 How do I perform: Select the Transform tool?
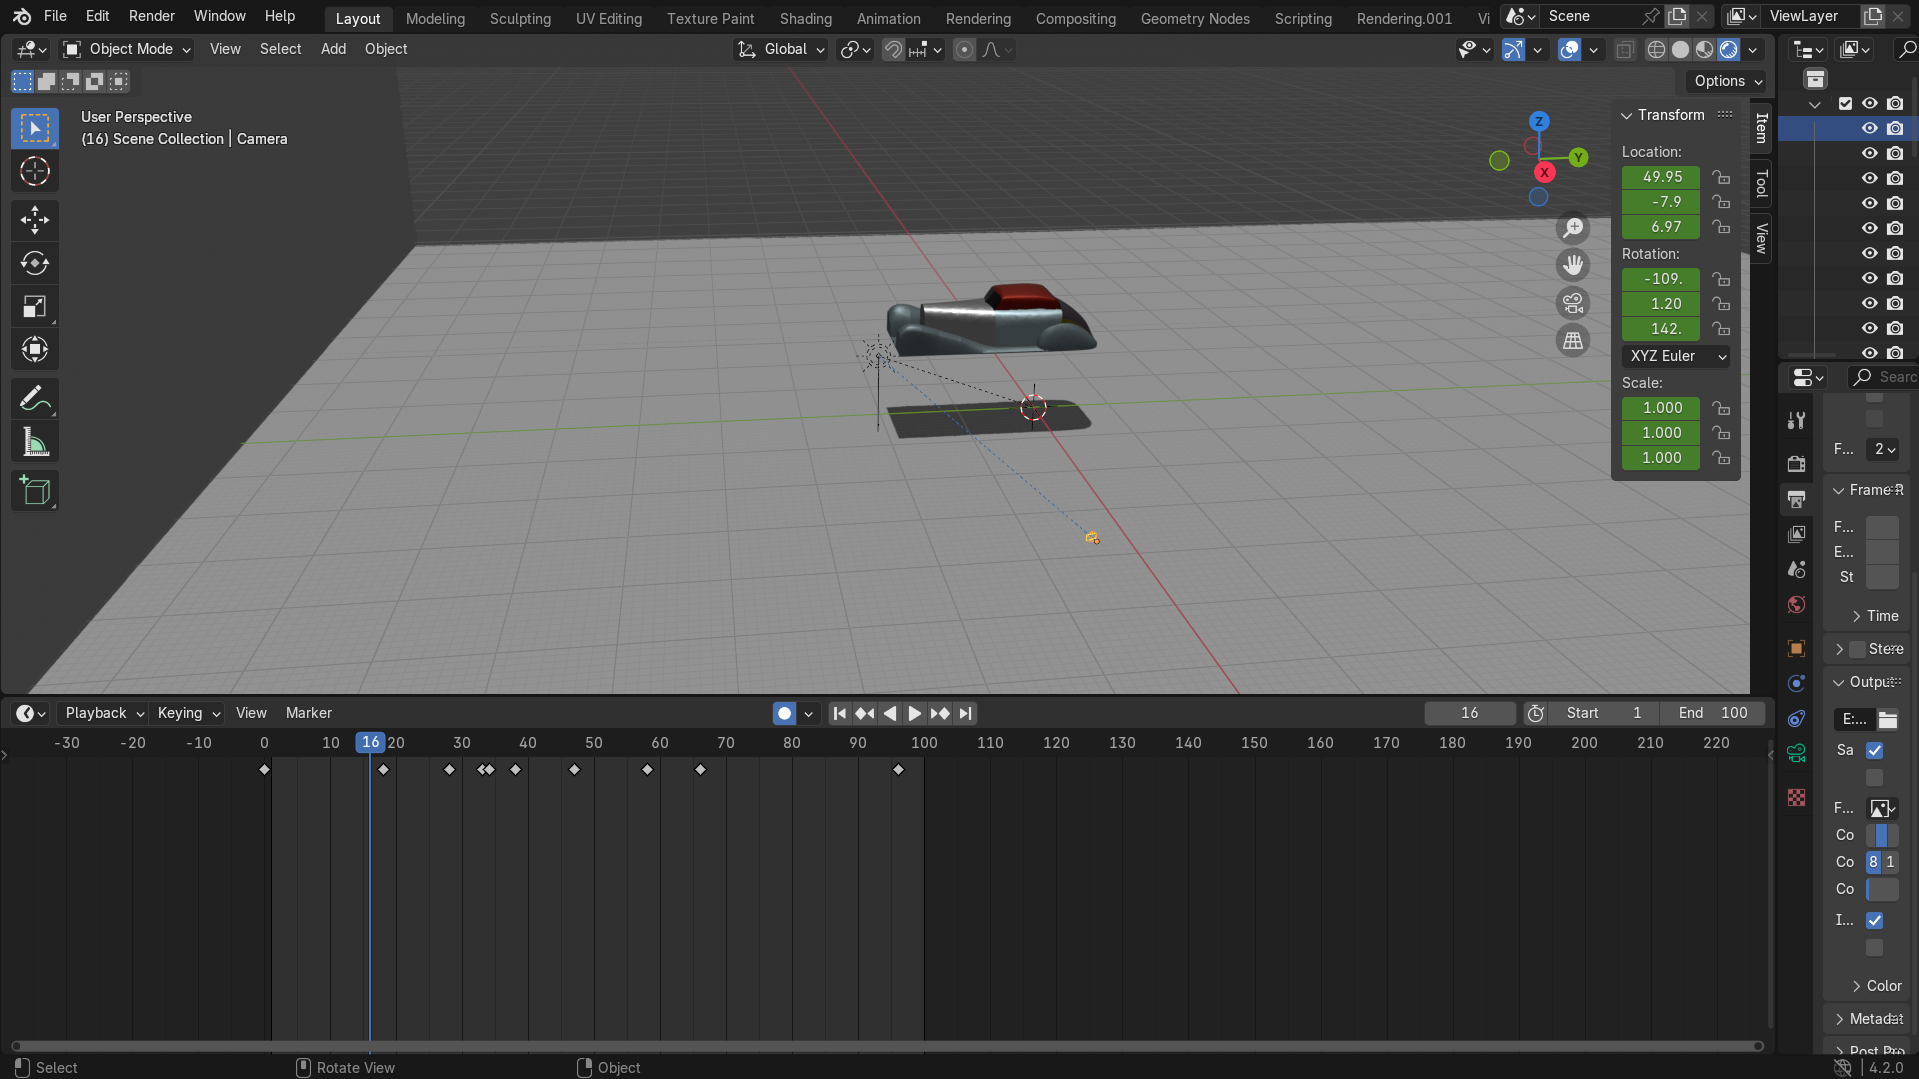click(x=35, y=349)
